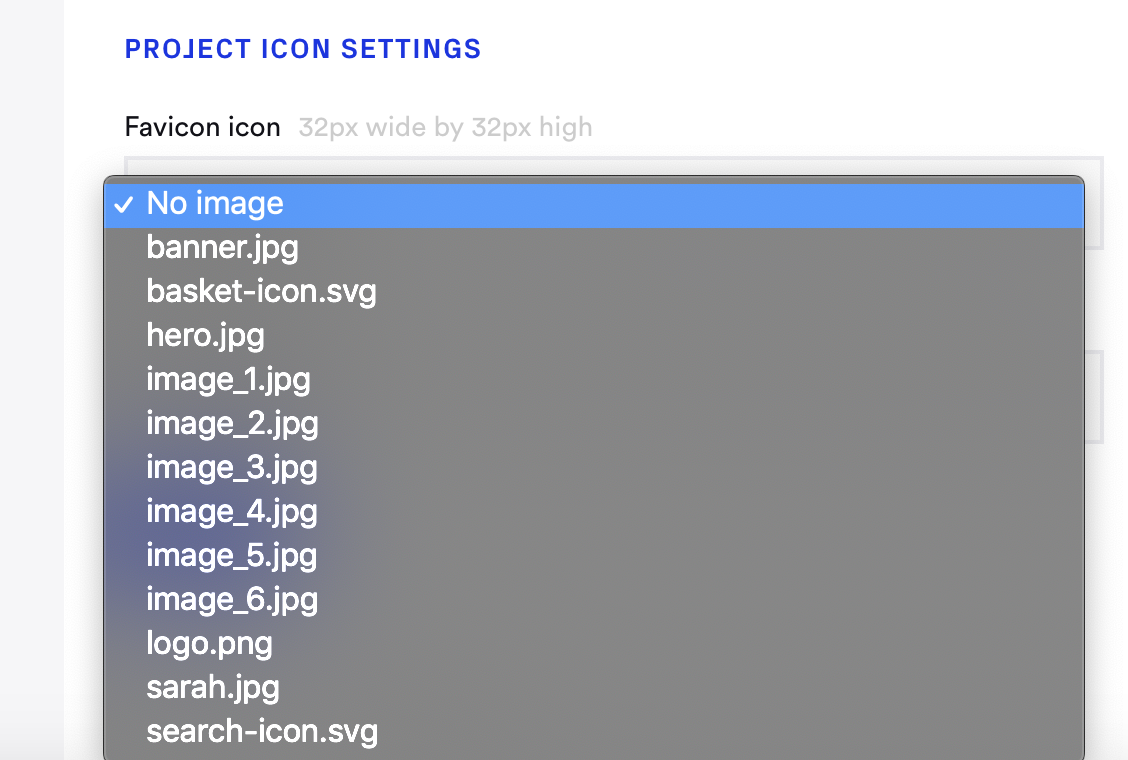
Task: Select basket-icon.svg from the list
Action: click(x=261, y=291)
